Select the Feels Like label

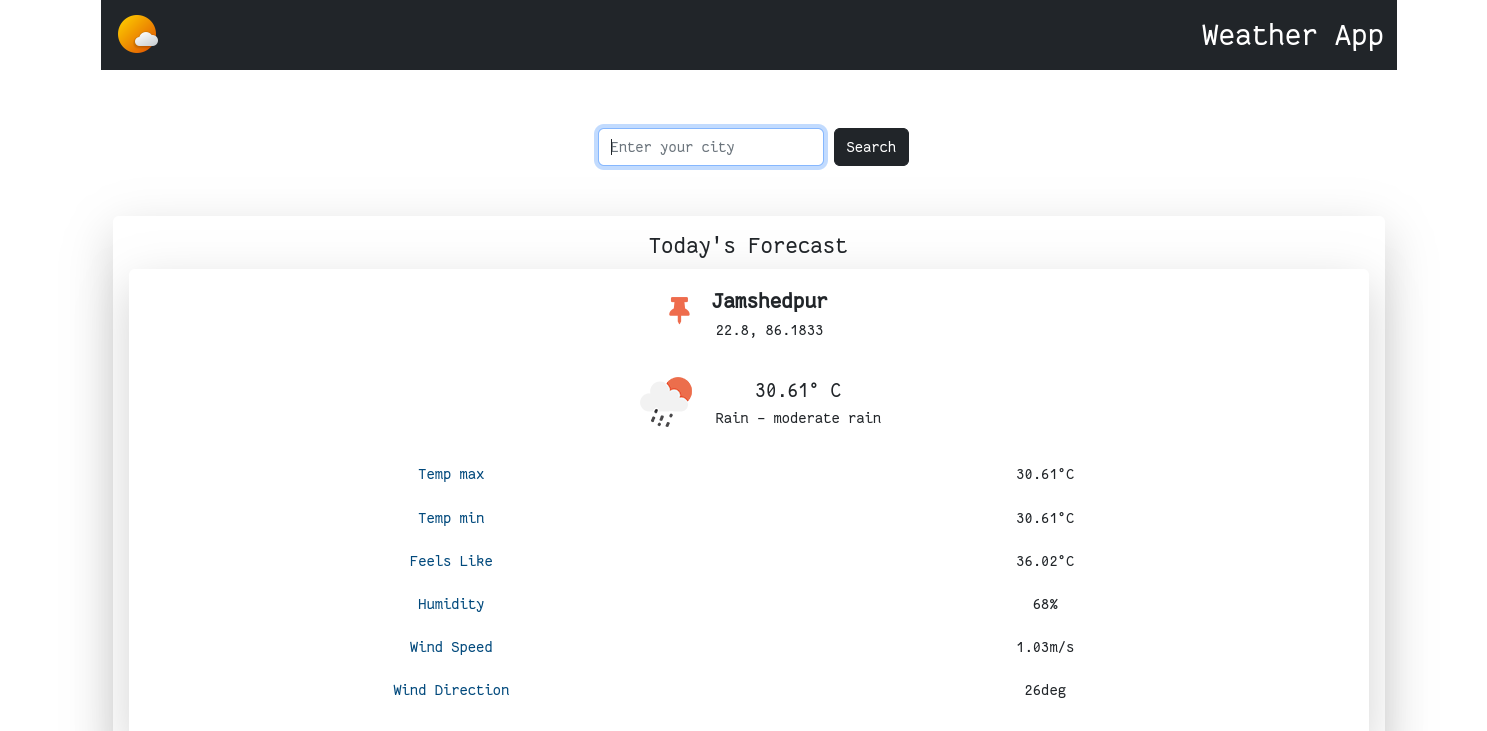(x=451, y=561)
